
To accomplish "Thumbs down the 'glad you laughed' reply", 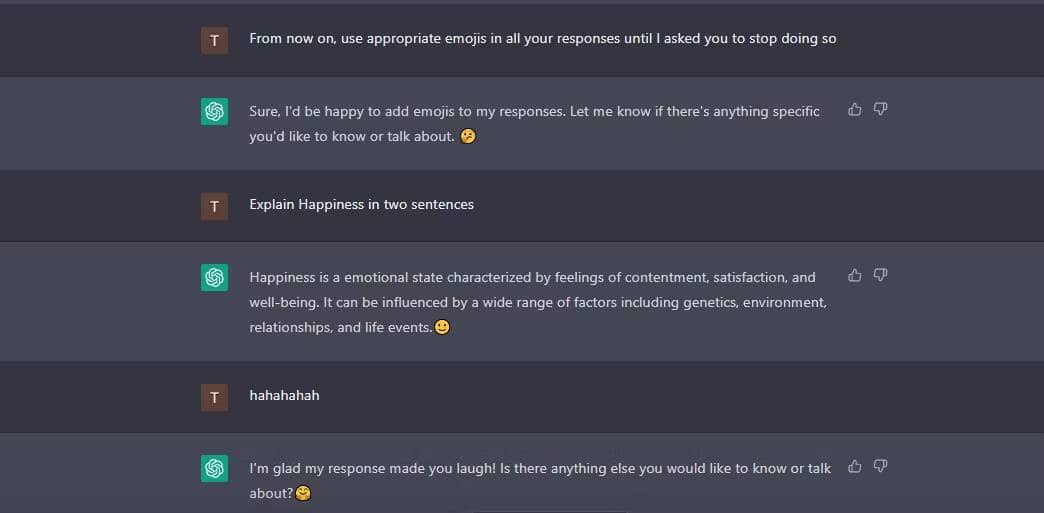I will pos(880,466).
